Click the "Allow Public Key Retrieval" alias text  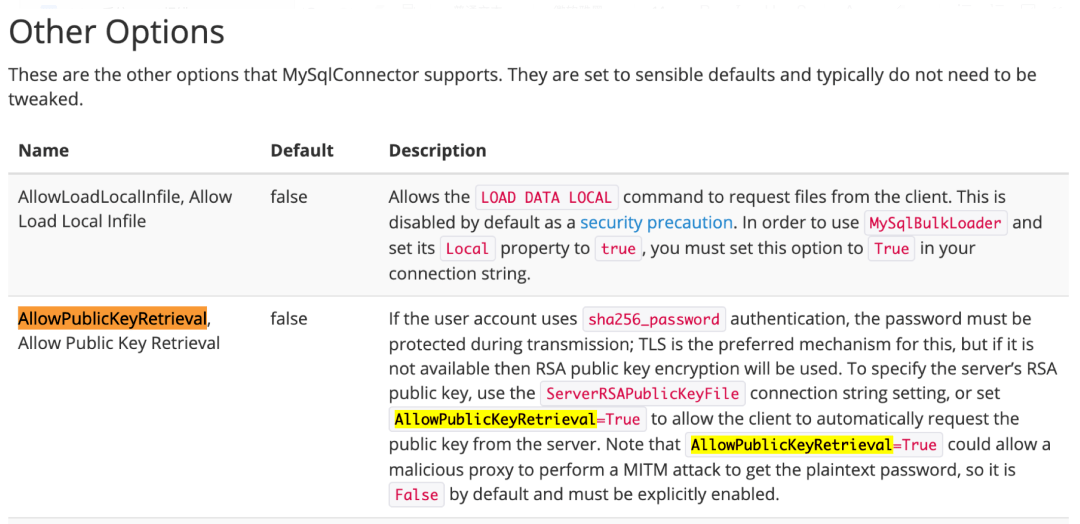point(119,344)
